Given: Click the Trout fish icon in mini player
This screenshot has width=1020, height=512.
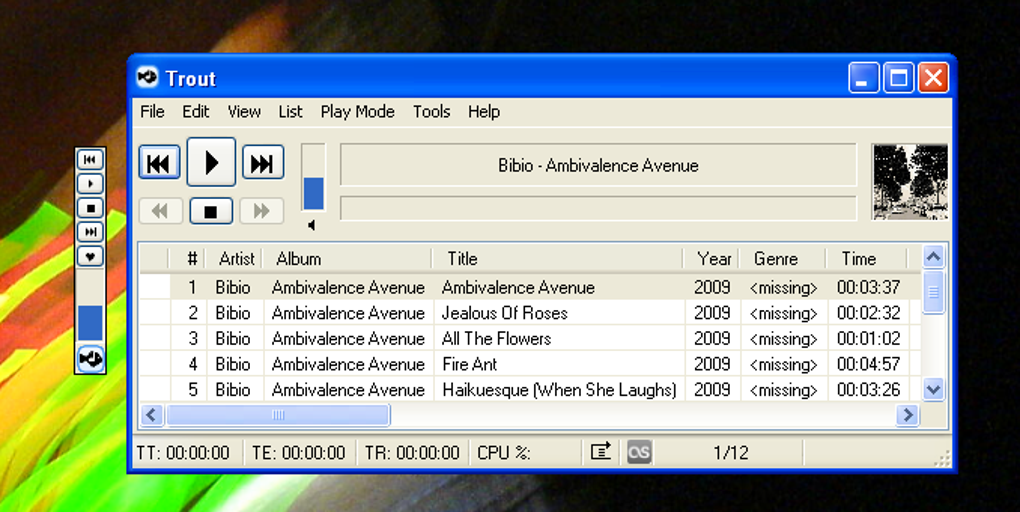Looking at the screenshot, I should pos(90,359).
